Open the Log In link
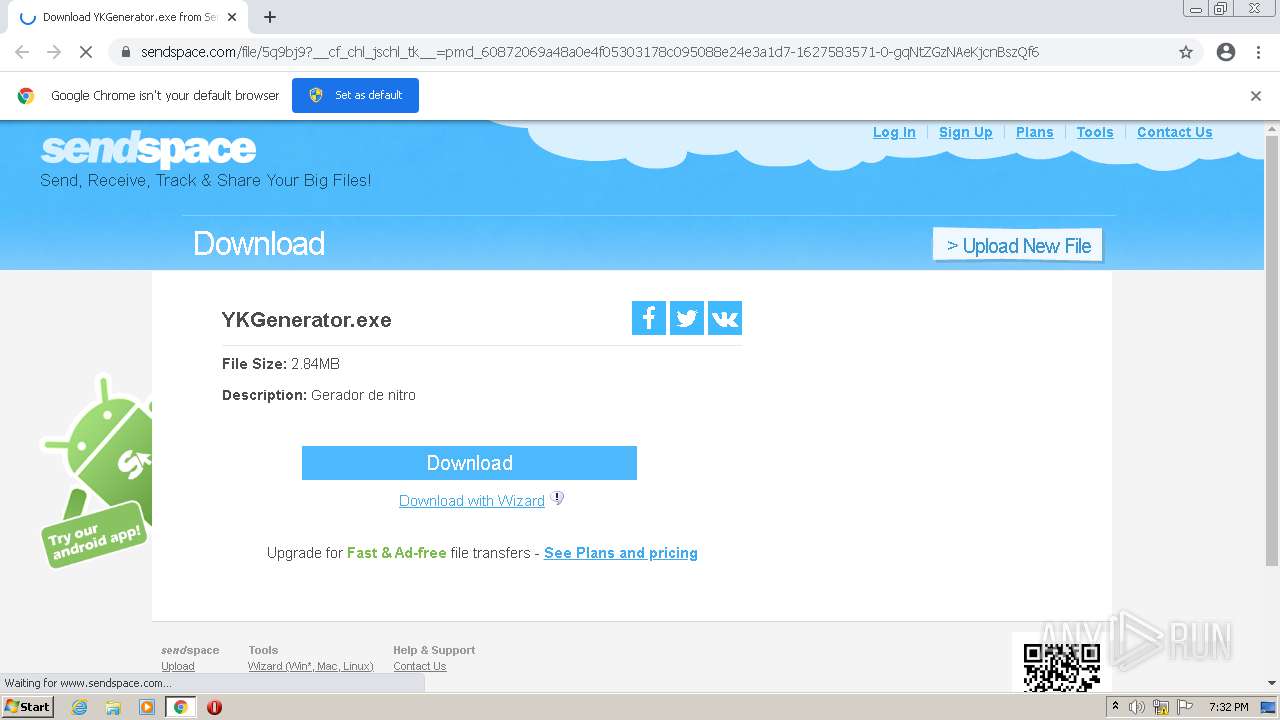 (894, 132)
